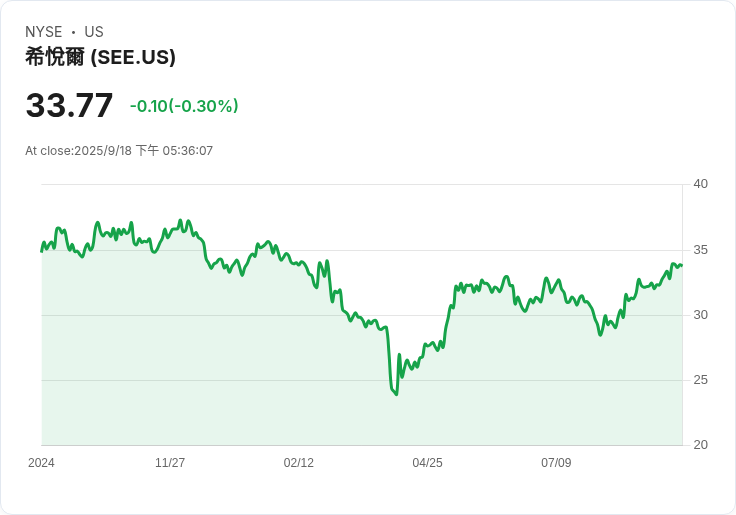Image resolution: width=736 pixels, height=515 pixels.
Task: Click the 33.77 current price
Action: click(x=69, y=105)
